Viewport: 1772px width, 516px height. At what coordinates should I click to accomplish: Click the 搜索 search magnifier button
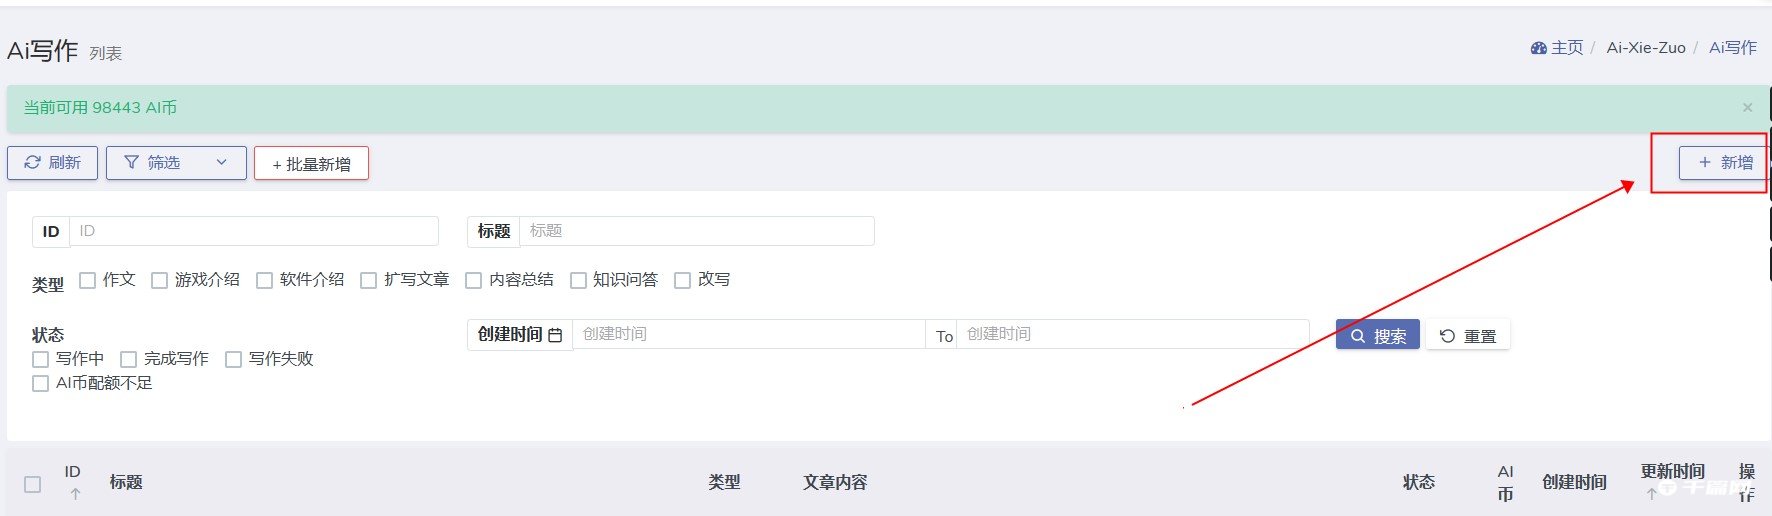pos(1377,336)
